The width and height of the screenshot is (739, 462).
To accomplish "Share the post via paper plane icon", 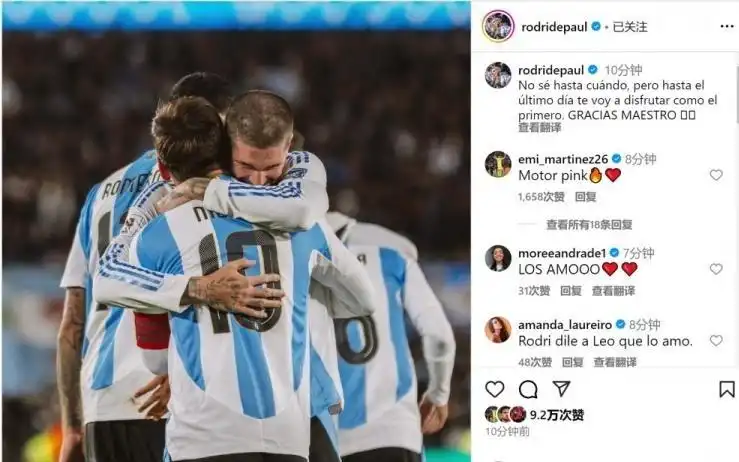I will (x=561, y=388).
